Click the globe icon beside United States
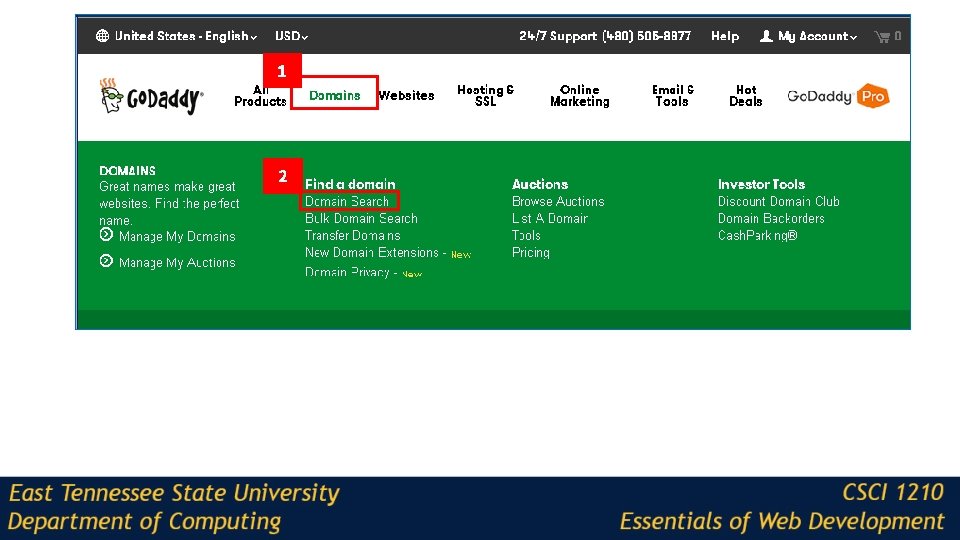Viewport: 960px width, 540px height. pos(102,36)
